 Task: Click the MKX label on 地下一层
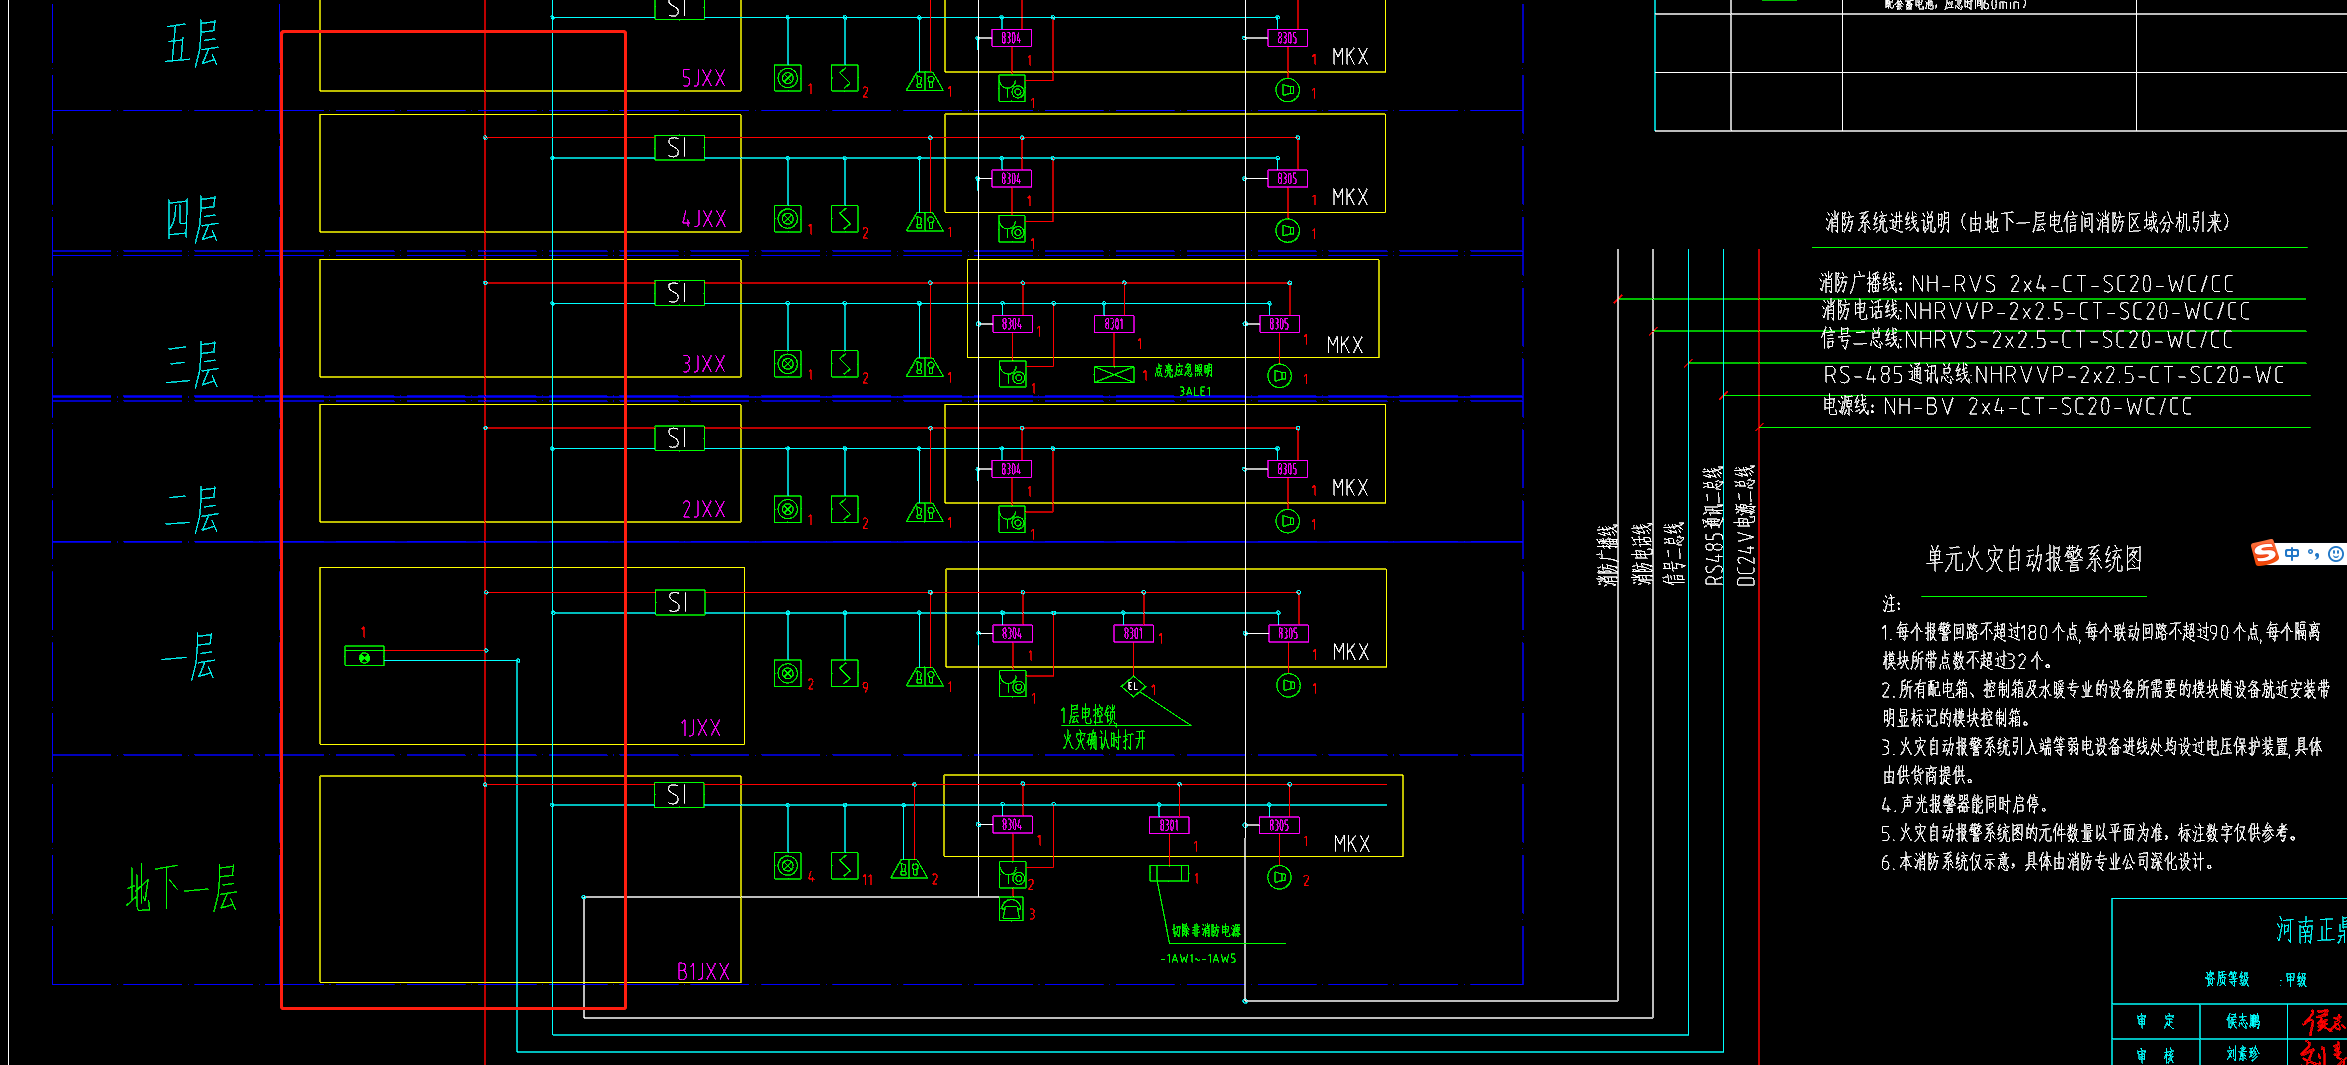pos(1352,844)
